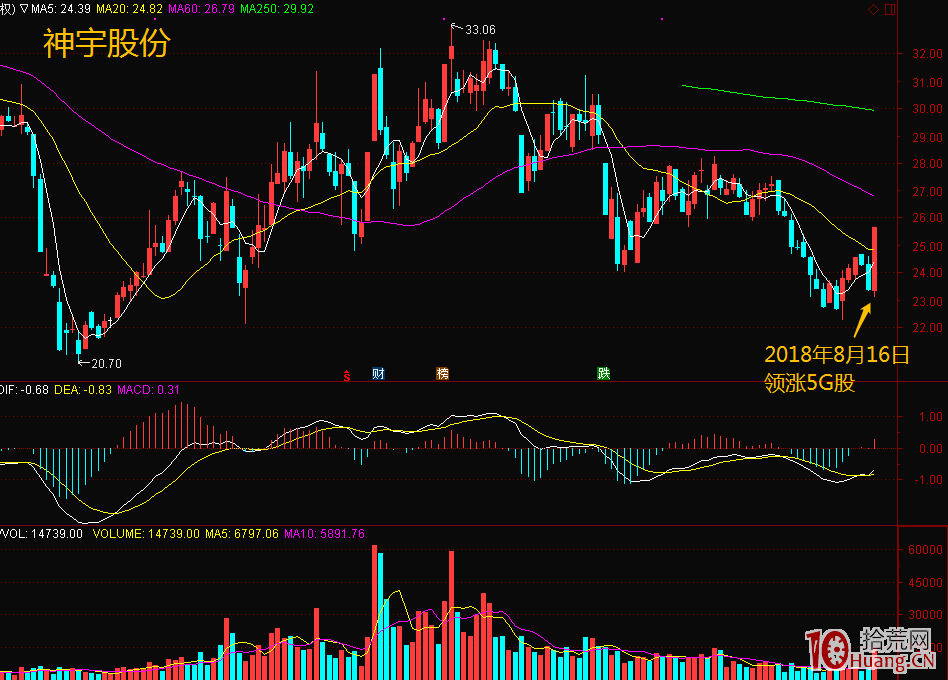Viewport: 948px width, 680px height.
Task: Click the DIF: -0.68 value
Action: tap(24, 390)
